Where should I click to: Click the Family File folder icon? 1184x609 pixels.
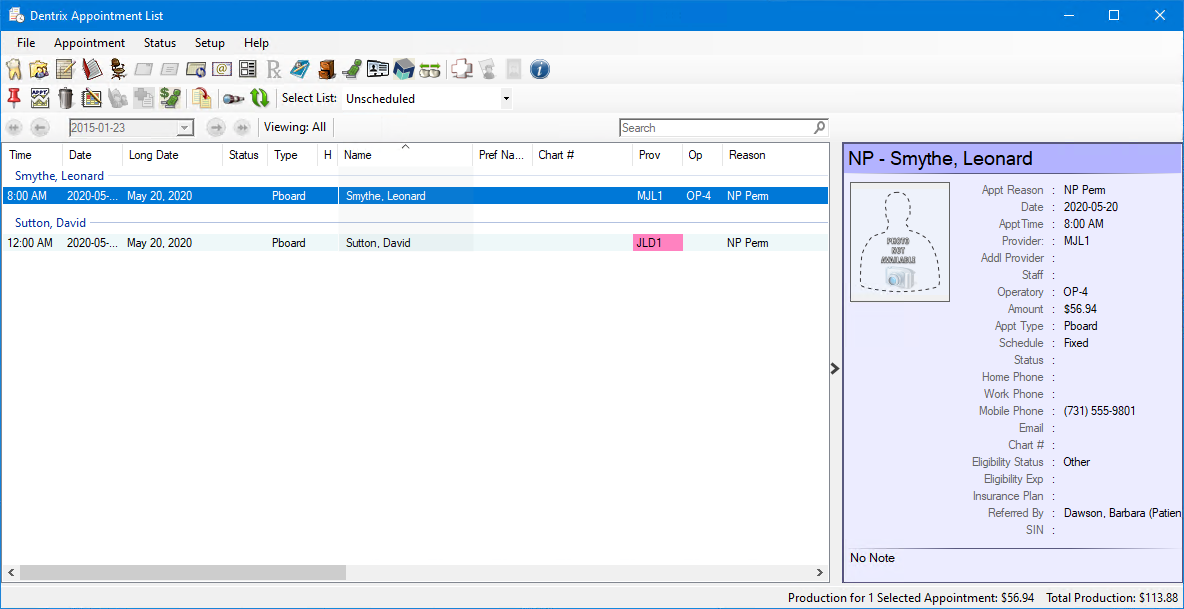pyautogui.click(x=39, y=70)
